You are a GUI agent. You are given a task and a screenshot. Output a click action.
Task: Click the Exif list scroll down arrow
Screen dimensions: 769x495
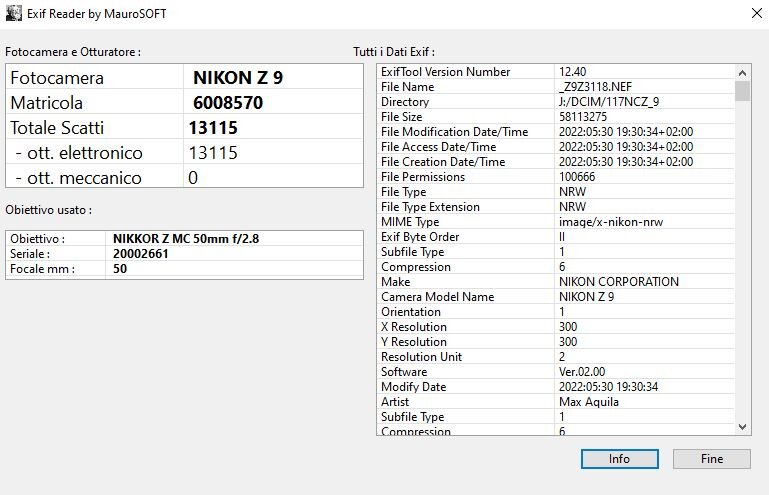pyautogui.click(x=743, y=427)
